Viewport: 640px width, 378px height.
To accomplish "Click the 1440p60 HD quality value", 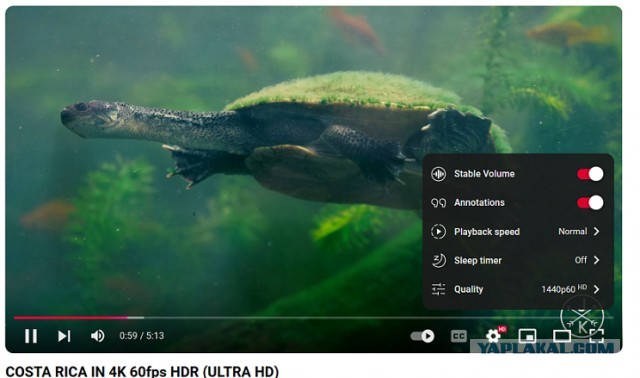I will [x=564, y=289].
